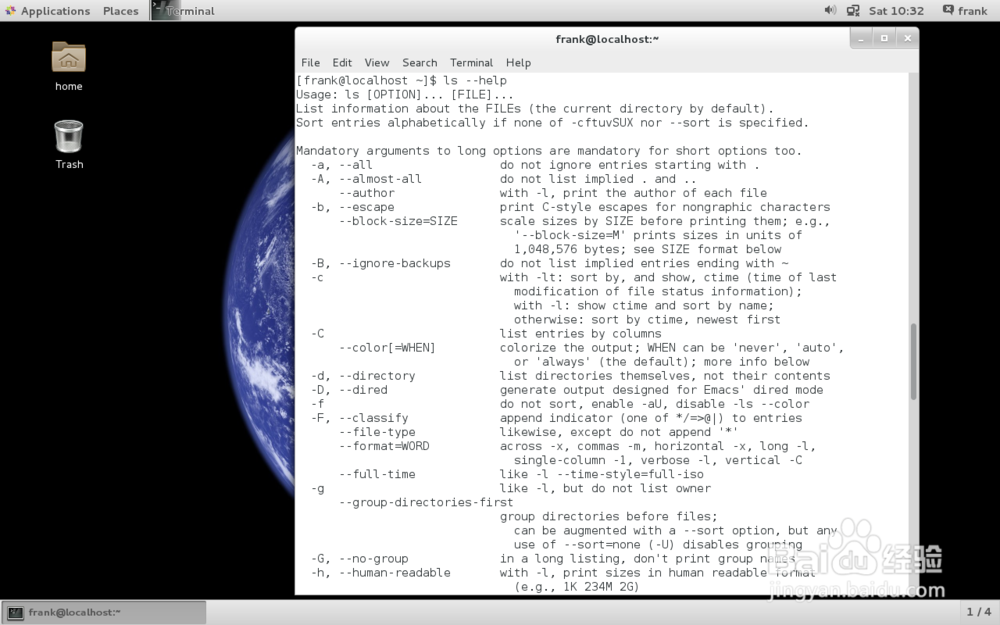Click the '--author' option text
This screenshot has width=1000, height=625.
click(367, 193)
